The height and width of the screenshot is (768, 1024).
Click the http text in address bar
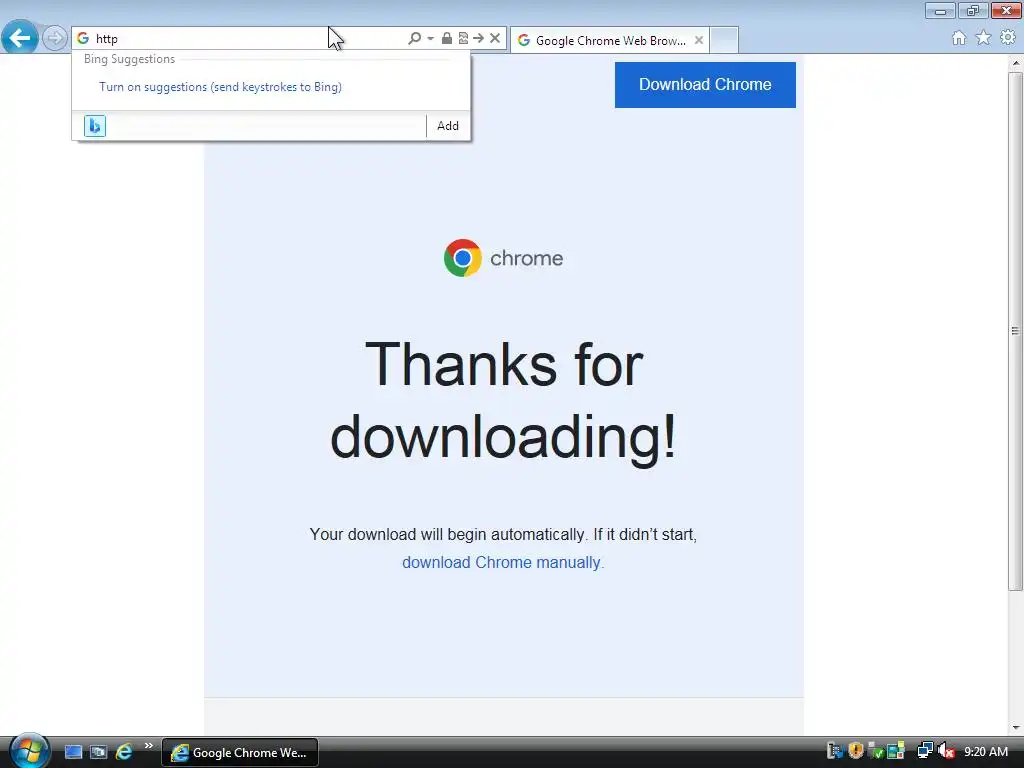[x=106, y=39]
